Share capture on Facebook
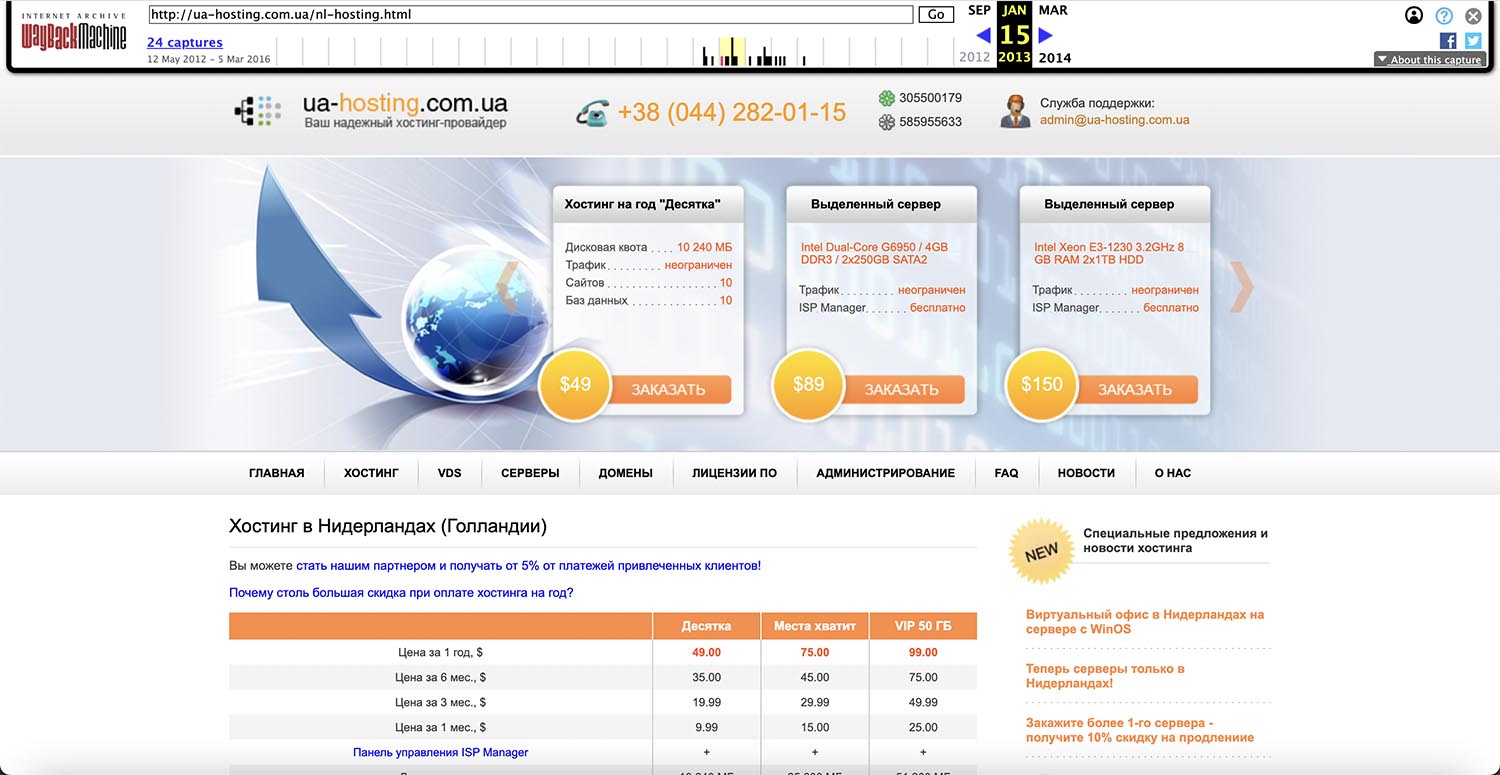The height and width of the screenshot is (775, 1500). tap(1448, 41)
